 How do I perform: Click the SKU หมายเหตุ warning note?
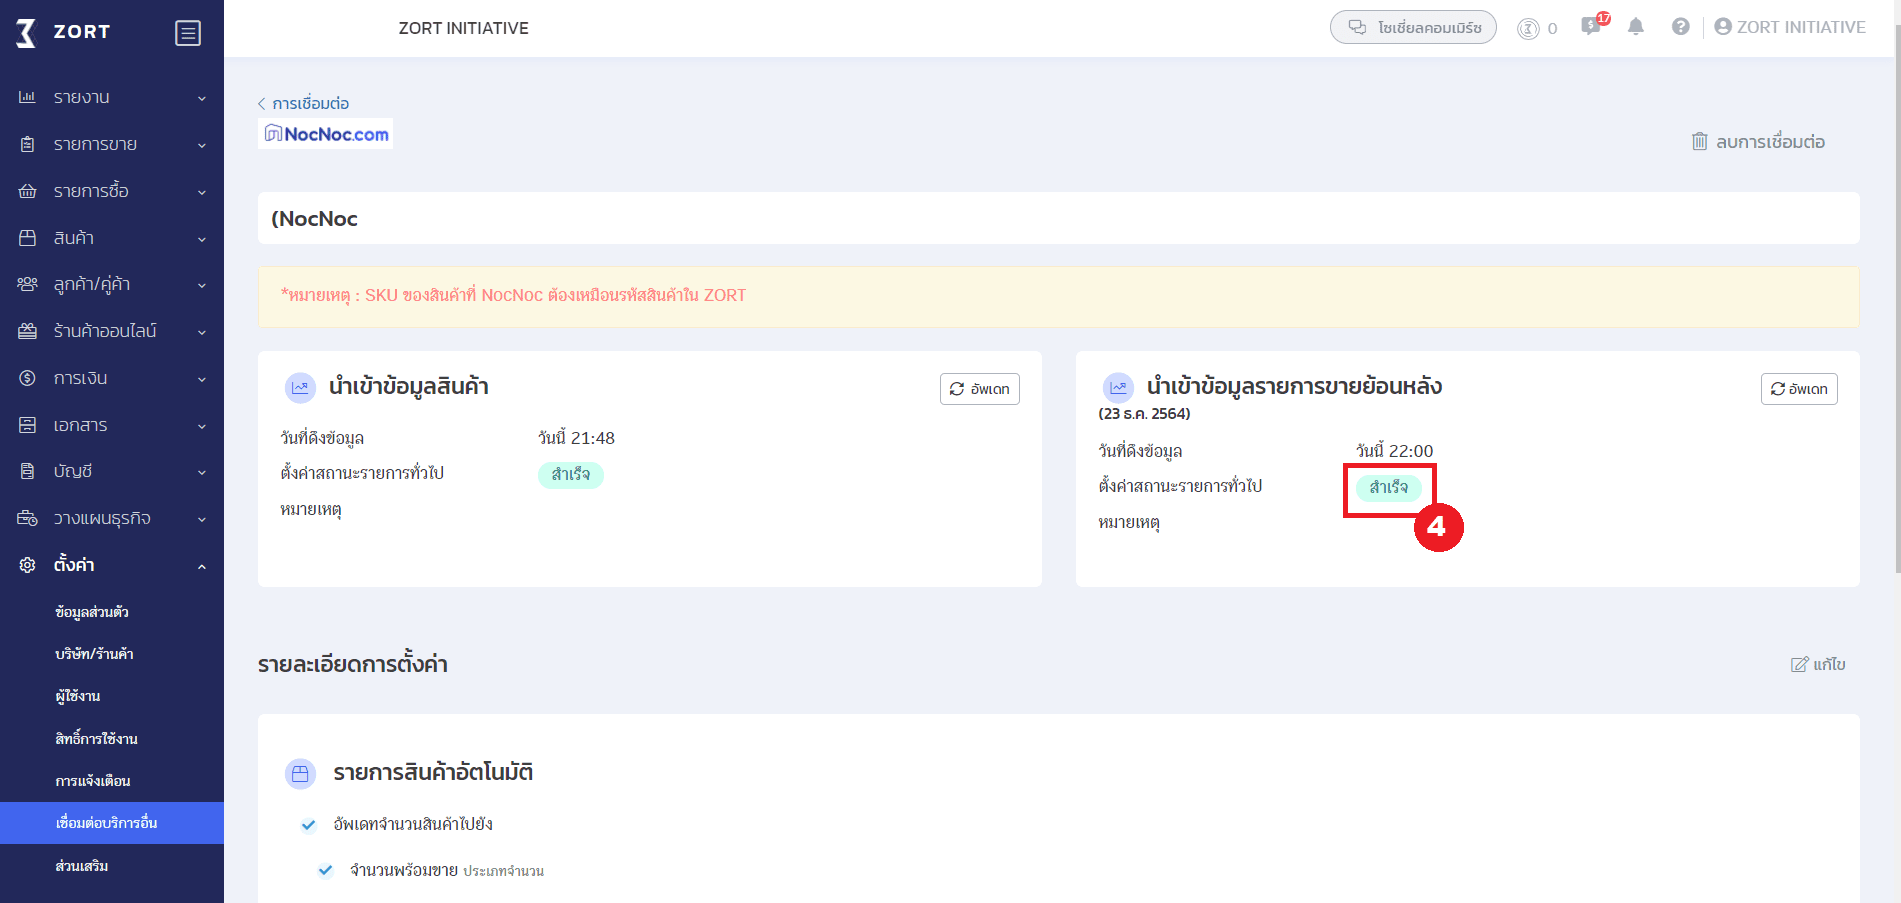513,295
